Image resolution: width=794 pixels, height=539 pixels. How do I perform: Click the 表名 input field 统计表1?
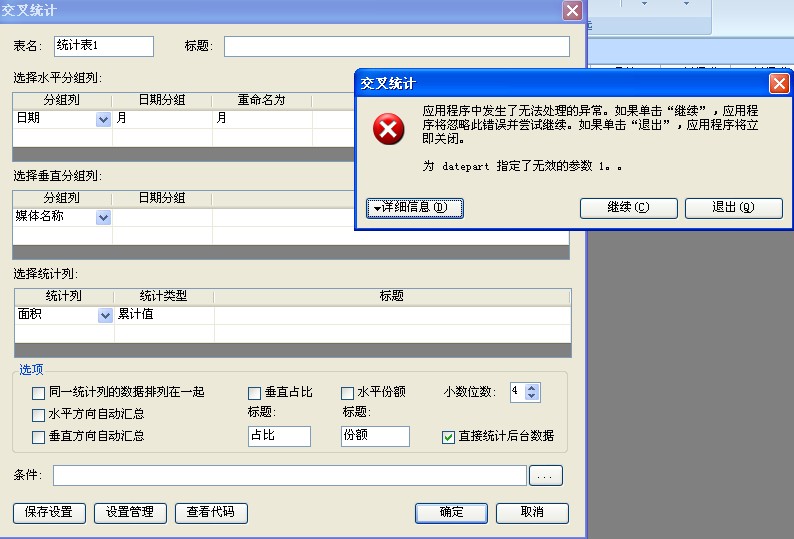[104, 46]
